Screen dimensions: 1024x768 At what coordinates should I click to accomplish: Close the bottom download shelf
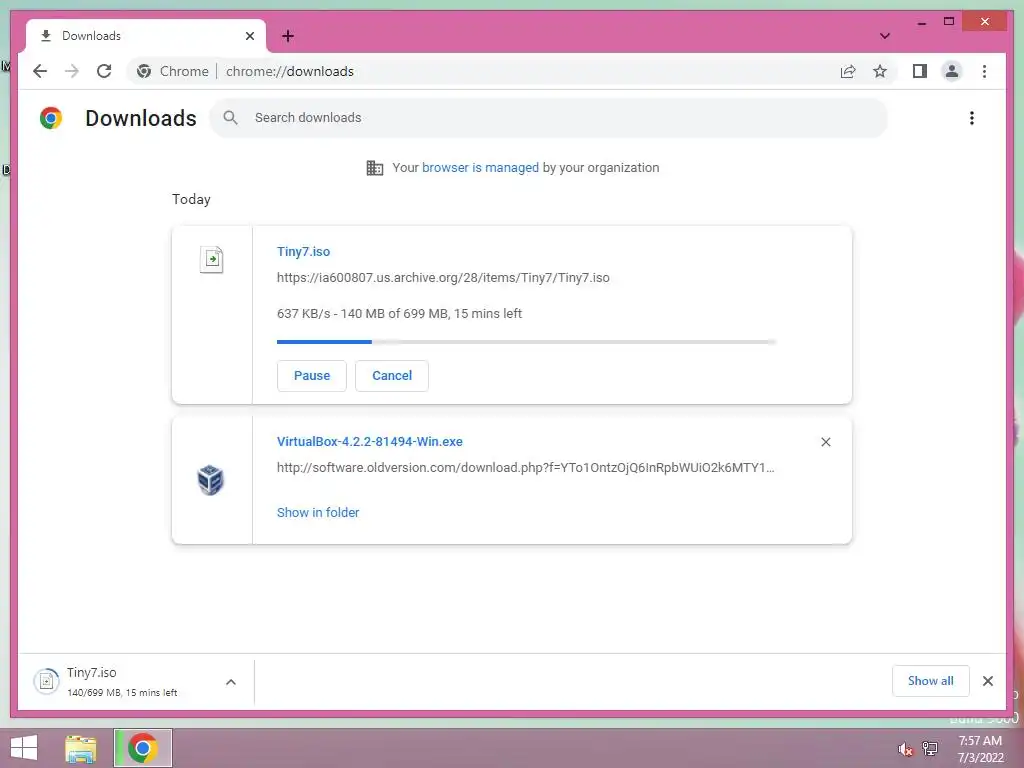tap(987, 681)
